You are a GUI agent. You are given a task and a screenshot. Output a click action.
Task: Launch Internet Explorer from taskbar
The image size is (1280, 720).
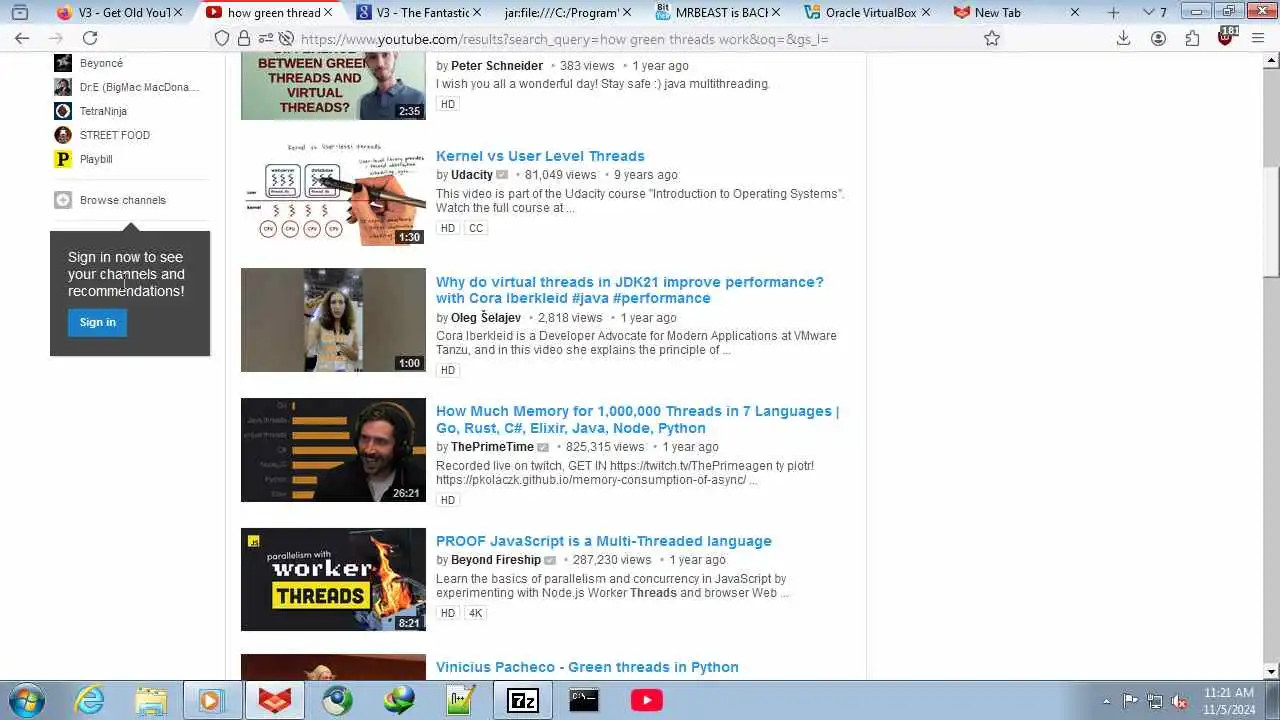click(x=90, y=700)
